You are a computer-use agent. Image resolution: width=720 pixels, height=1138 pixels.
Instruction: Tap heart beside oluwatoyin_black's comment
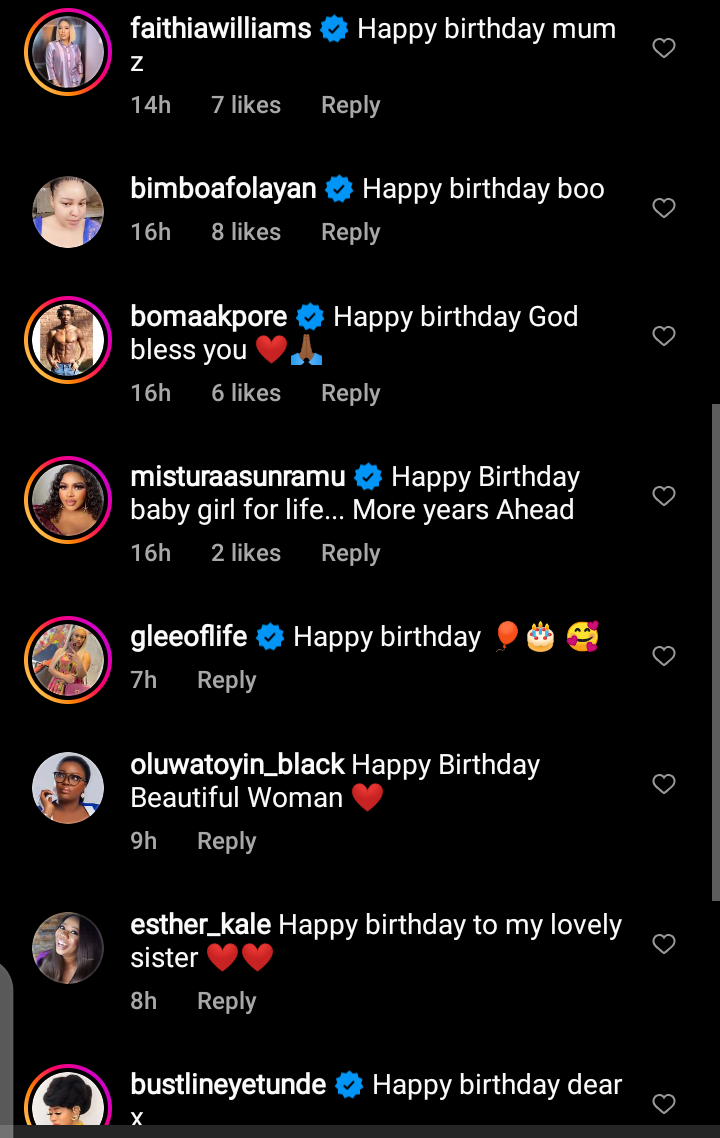(664, 784)
